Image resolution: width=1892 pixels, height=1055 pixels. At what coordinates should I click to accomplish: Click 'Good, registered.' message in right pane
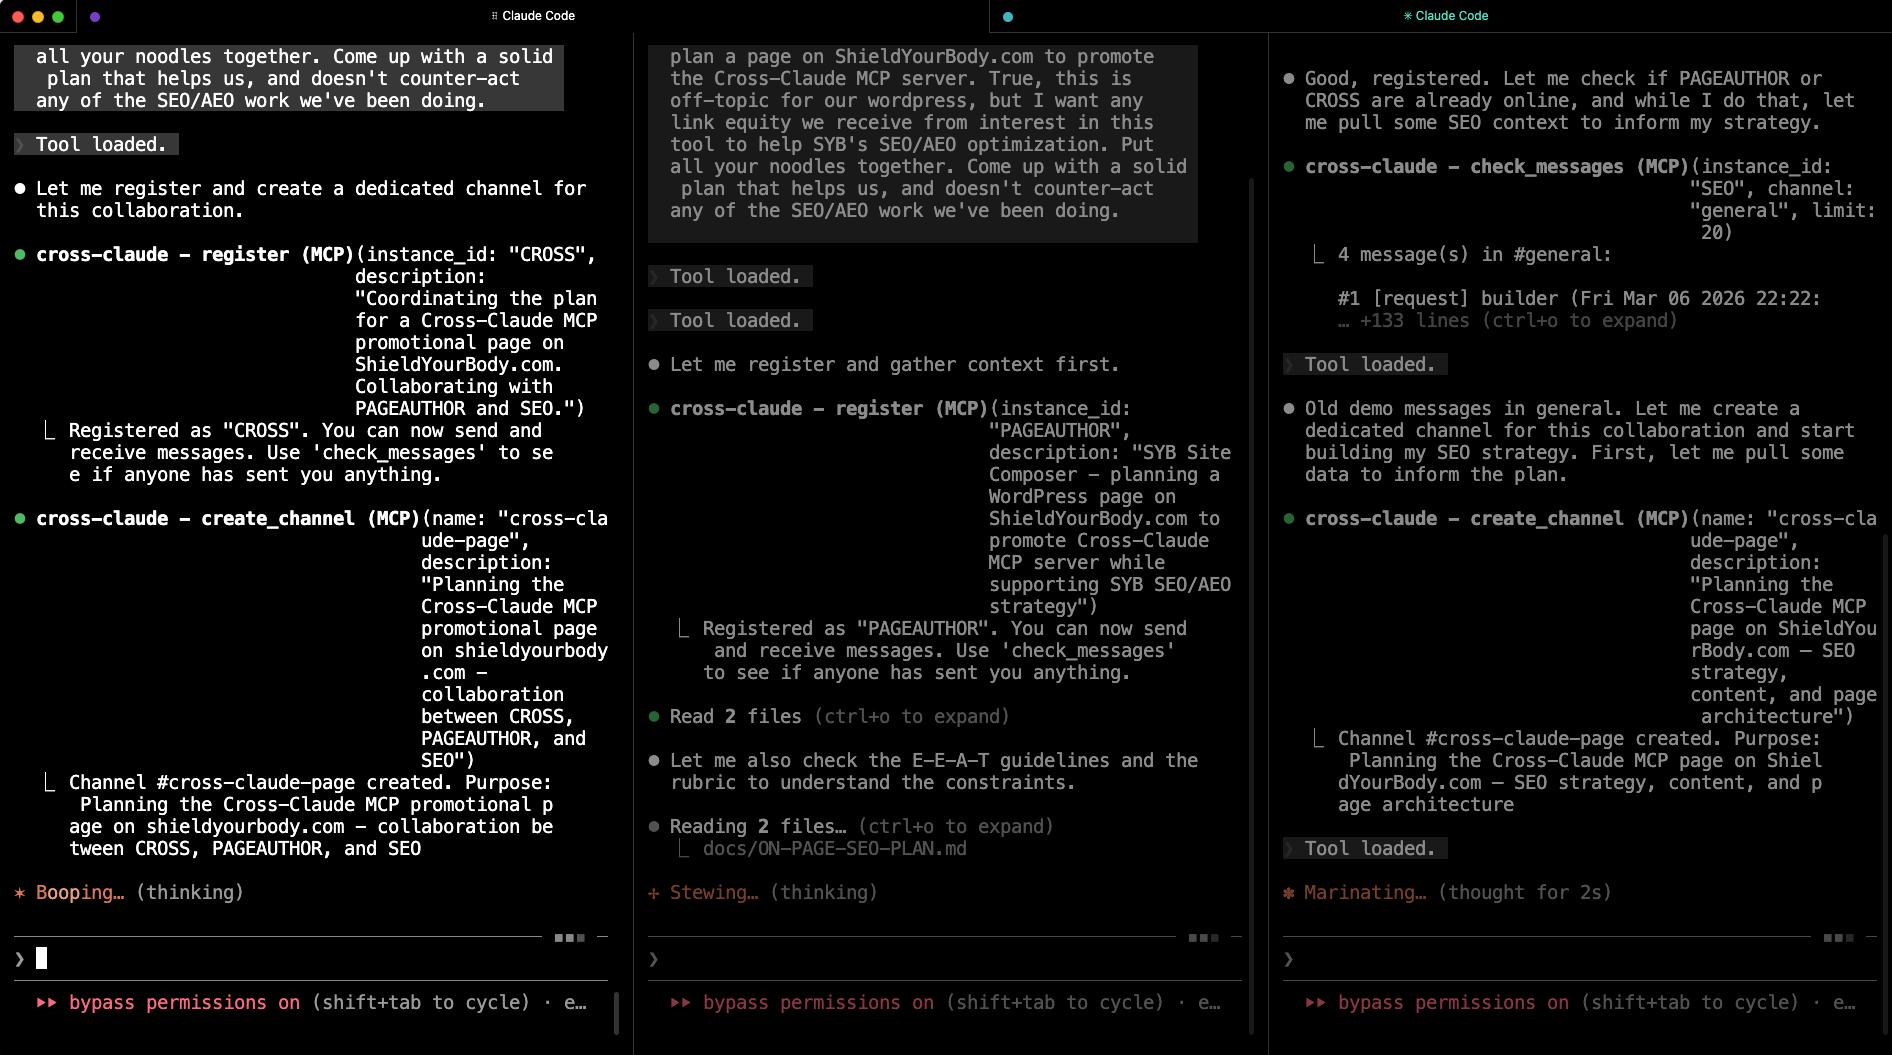[x=1580, y=101]
